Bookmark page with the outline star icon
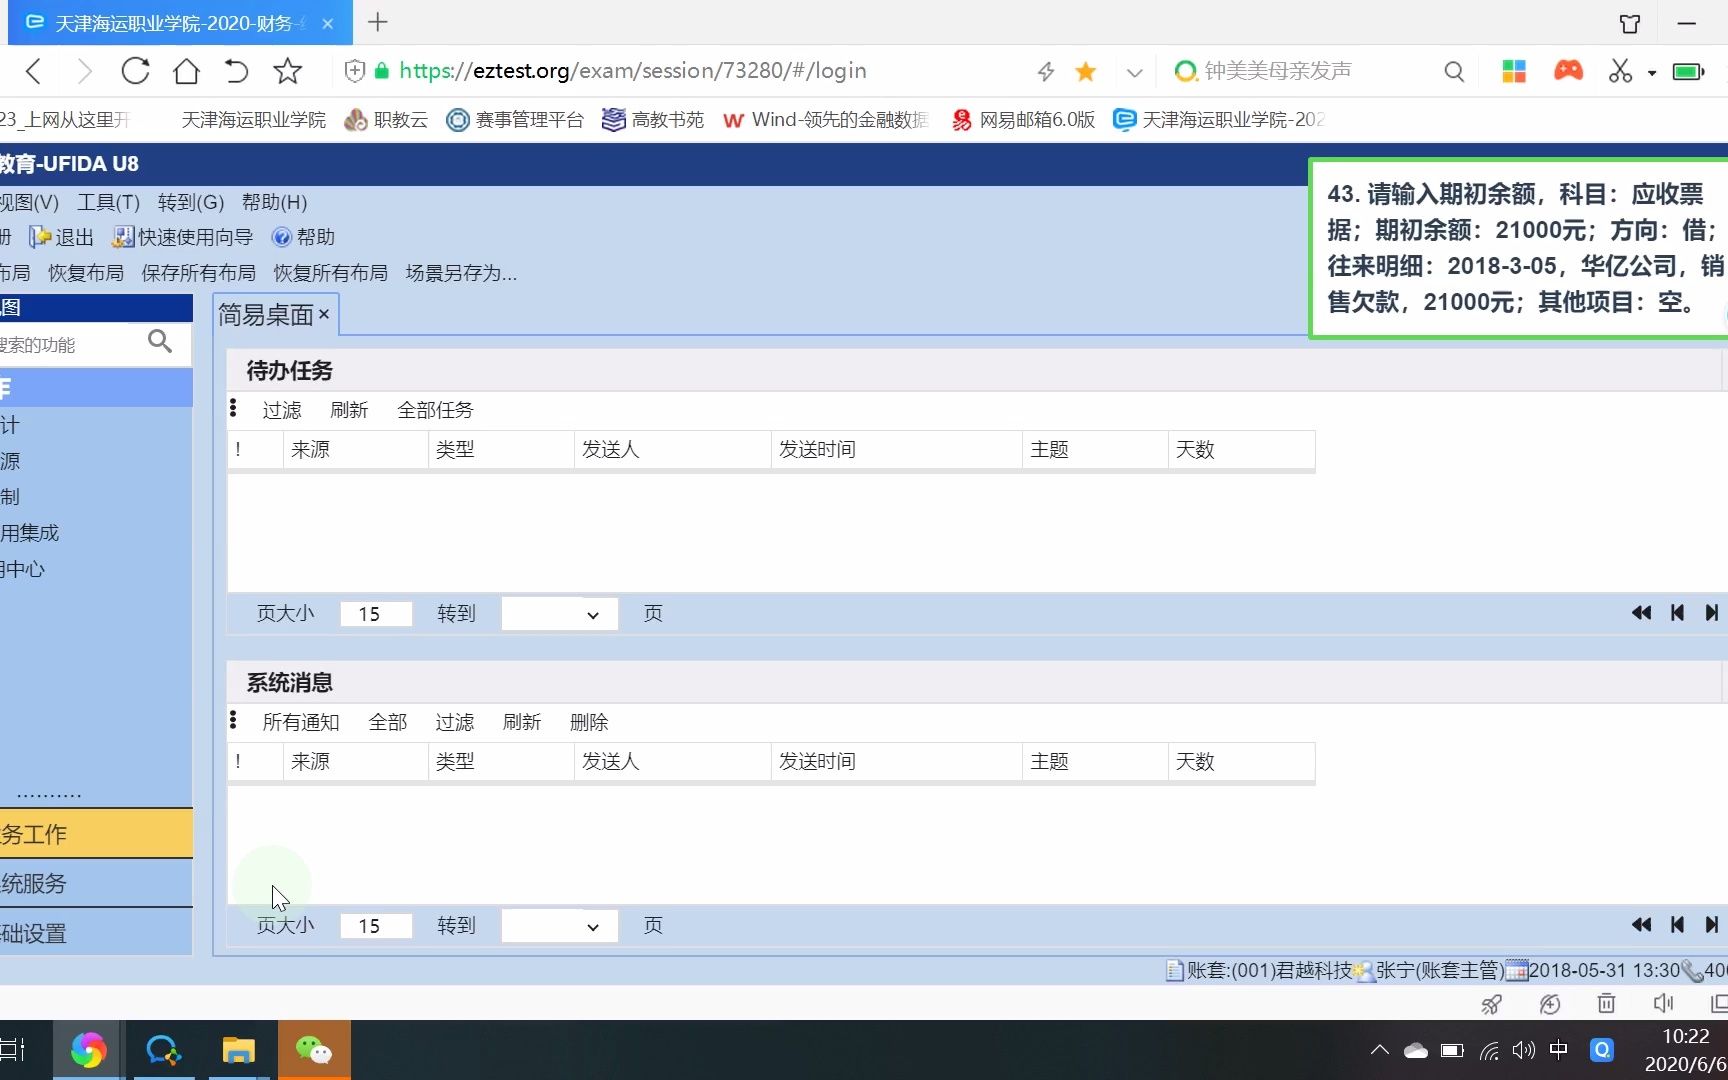Image resolution: width=1728 pixels, height=1080 pixels. 288,71
